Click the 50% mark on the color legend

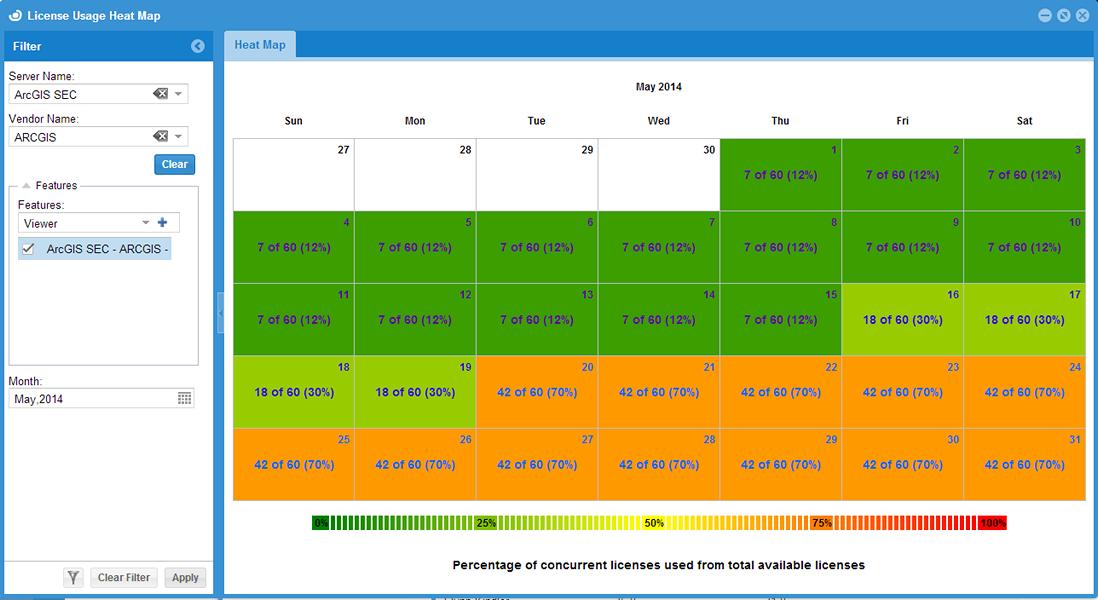[x=654, y=523]
